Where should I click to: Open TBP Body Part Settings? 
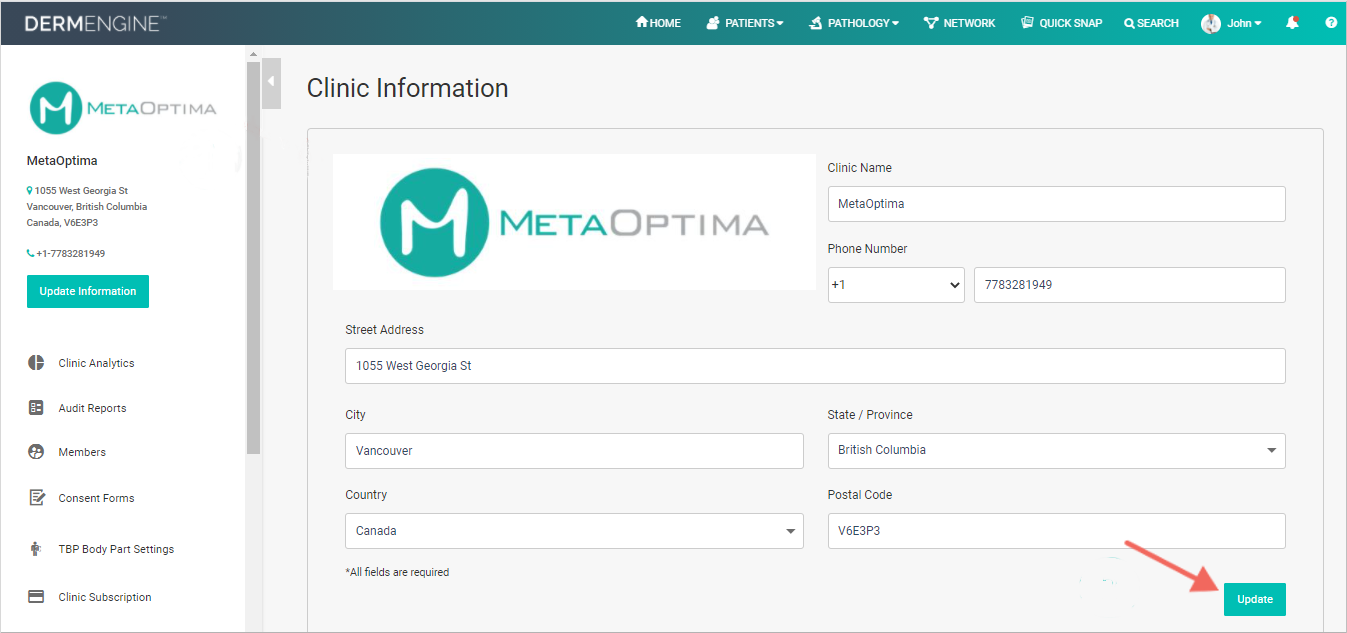pos(116,549)
